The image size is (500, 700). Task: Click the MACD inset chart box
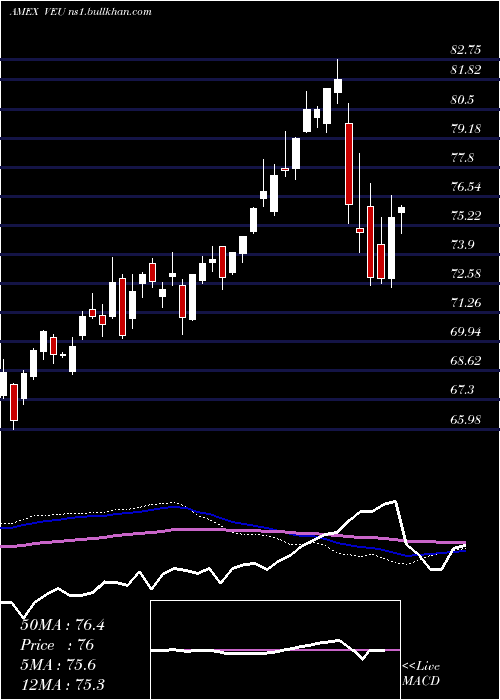(x=275, y=650)
